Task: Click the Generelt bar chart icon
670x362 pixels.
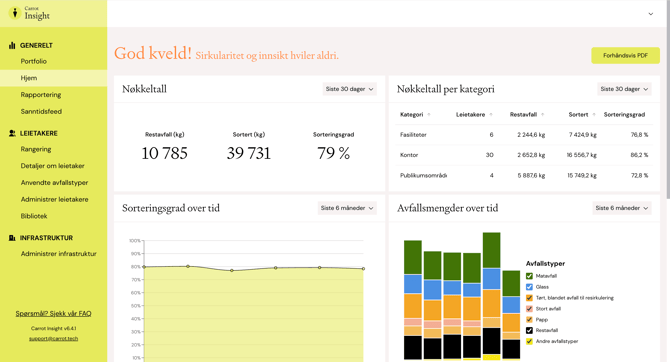Action: 12,45
